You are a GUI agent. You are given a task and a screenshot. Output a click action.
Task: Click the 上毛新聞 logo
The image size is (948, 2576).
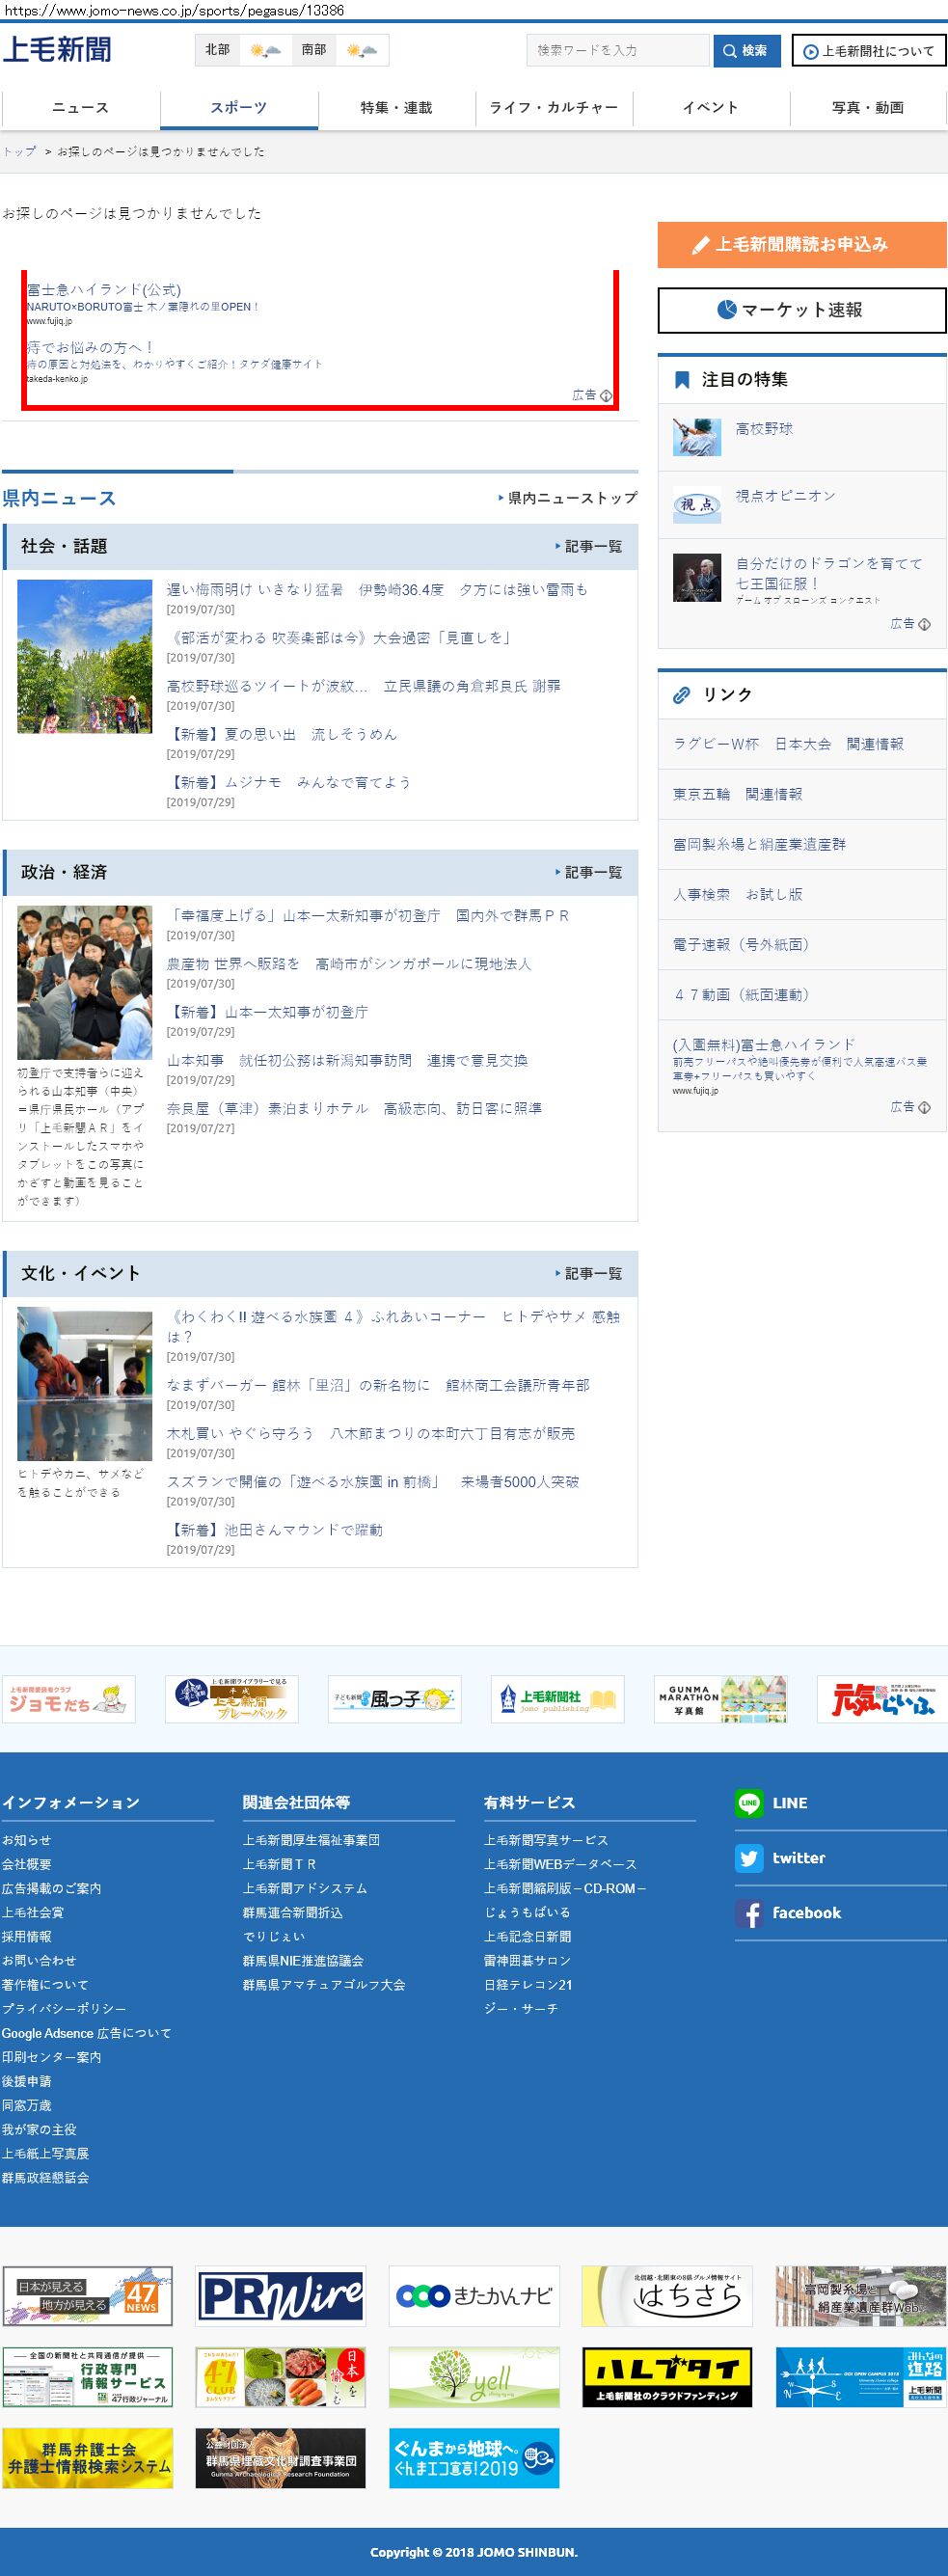point(57,49)
